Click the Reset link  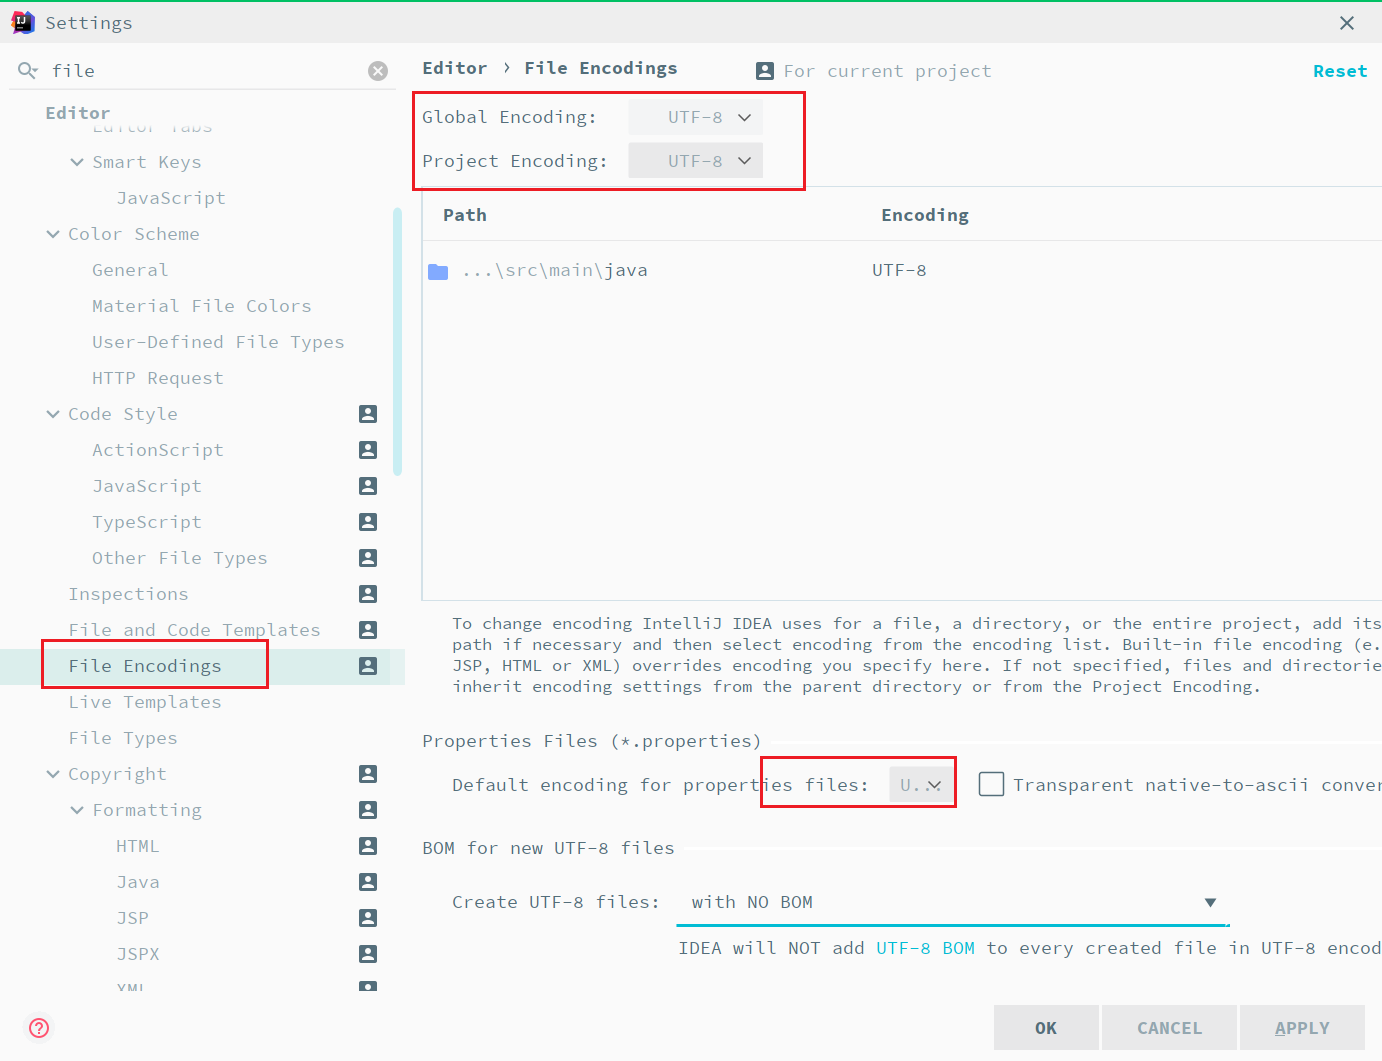pyautogui.click(x=1340, y=71)
